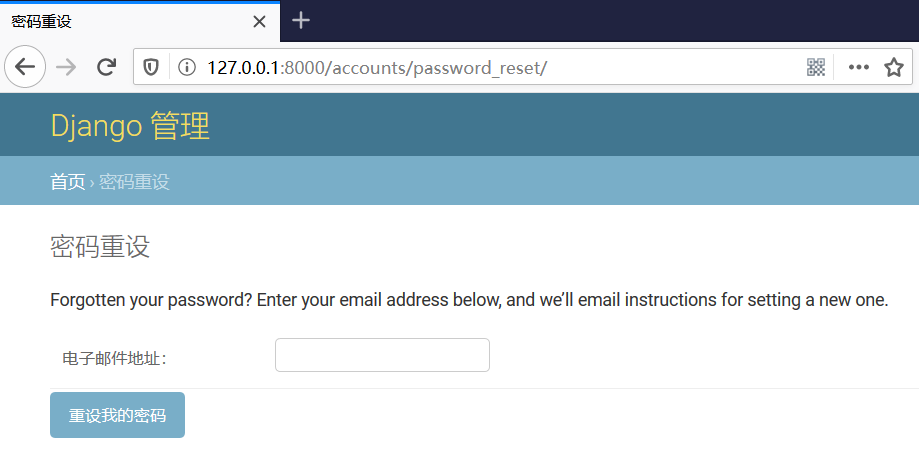Focus the email address input field

click(382, 355)
